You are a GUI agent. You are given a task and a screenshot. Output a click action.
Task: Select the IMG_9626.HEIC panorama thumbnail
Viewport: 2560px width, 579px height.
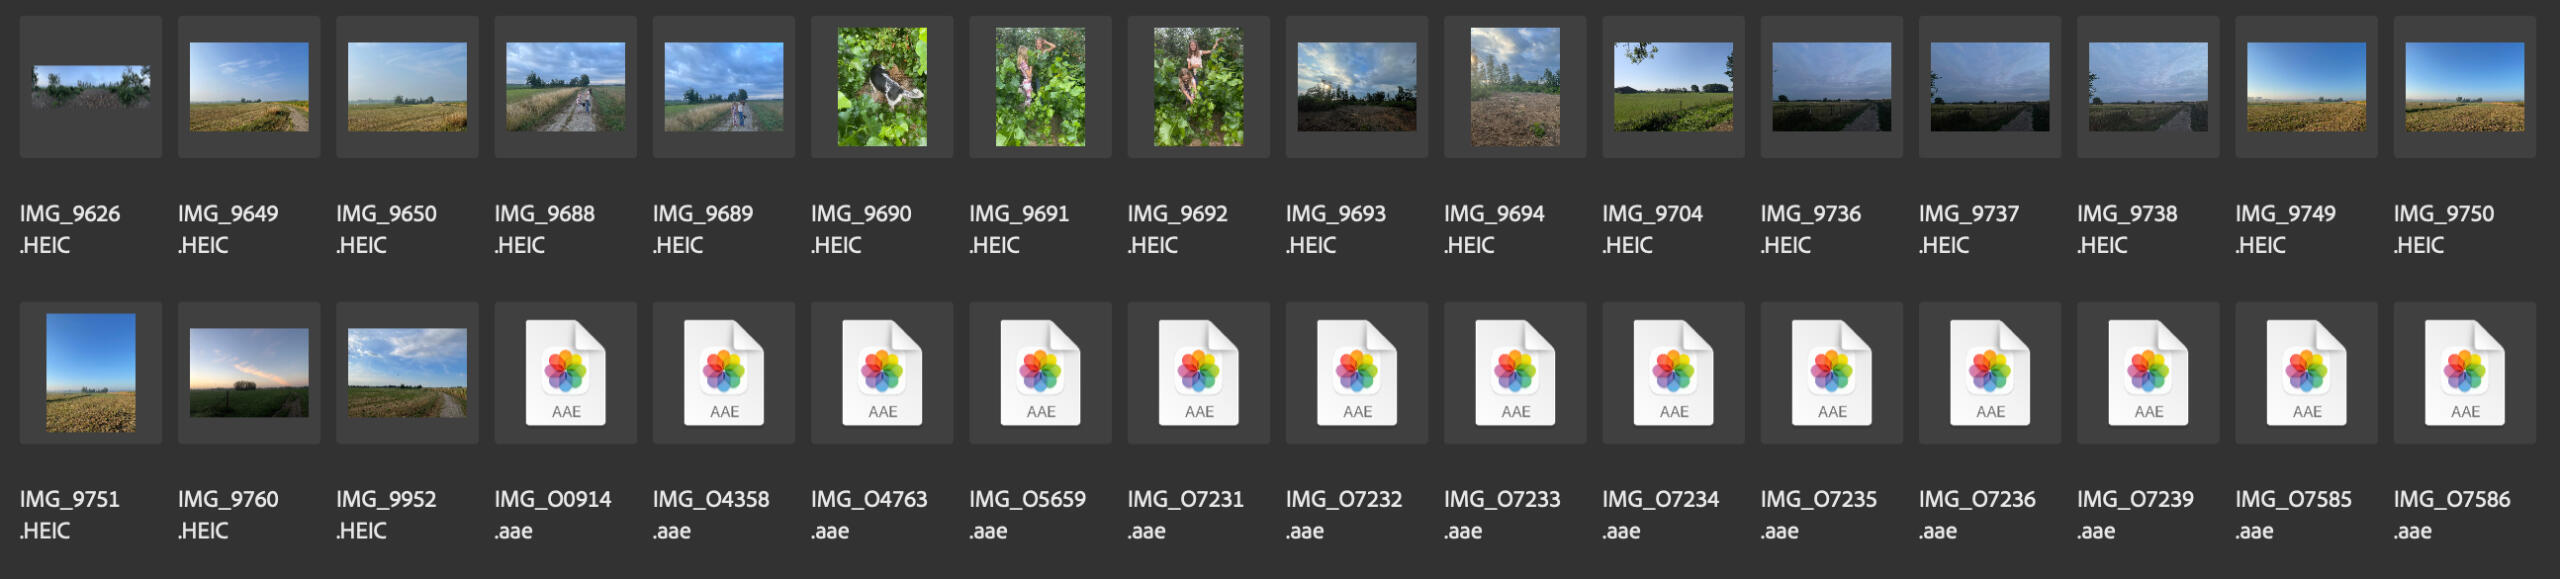[91, 87]
